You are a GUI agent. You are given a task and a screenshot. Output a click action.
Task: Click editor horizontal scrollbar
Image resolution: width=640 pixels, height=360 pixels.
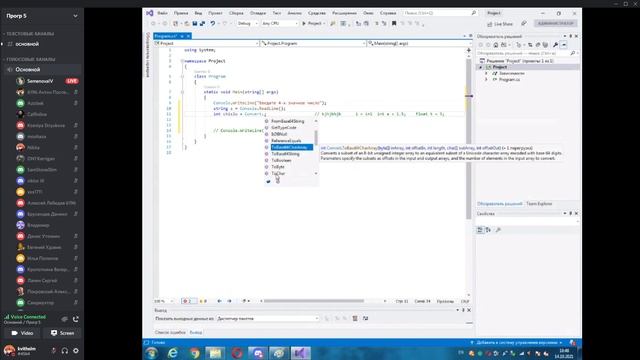coord(313,301)
